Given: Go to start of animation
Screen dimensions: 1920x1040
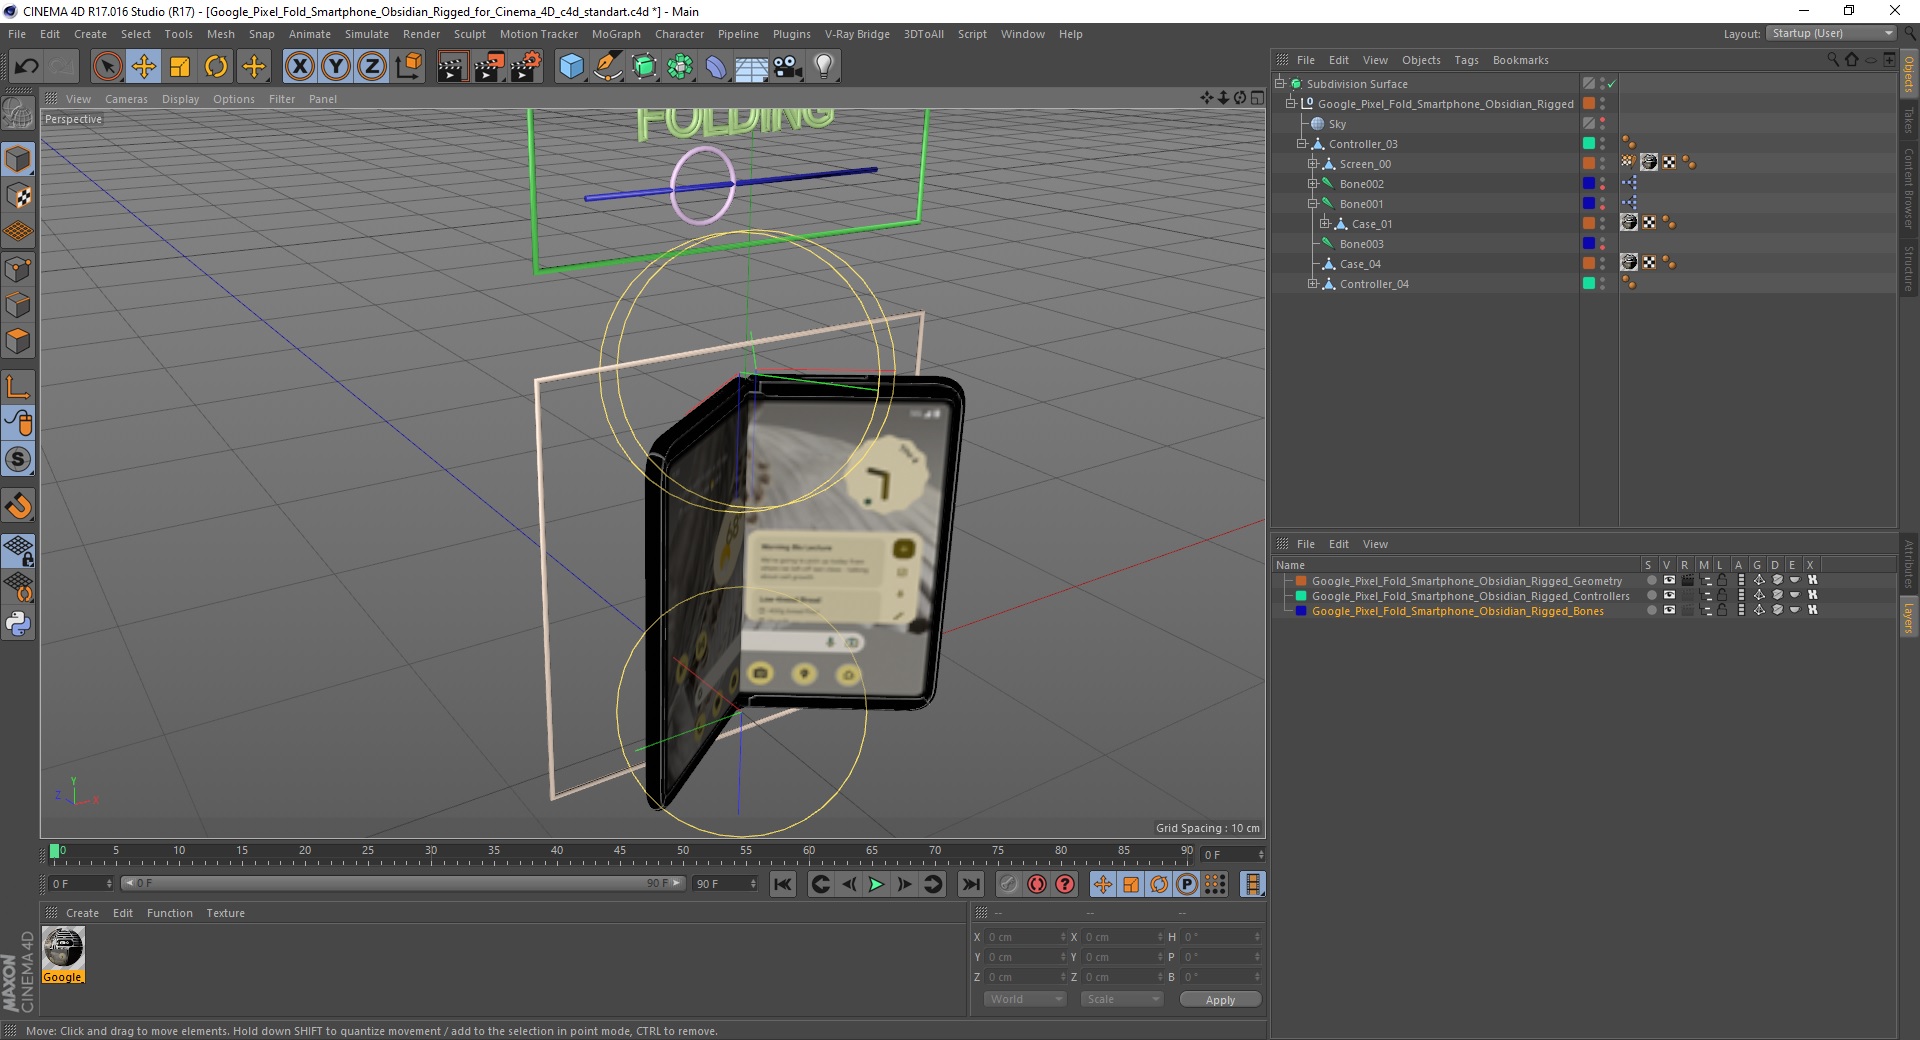Looking at the screenshot, I should click(x=783, y=884).
